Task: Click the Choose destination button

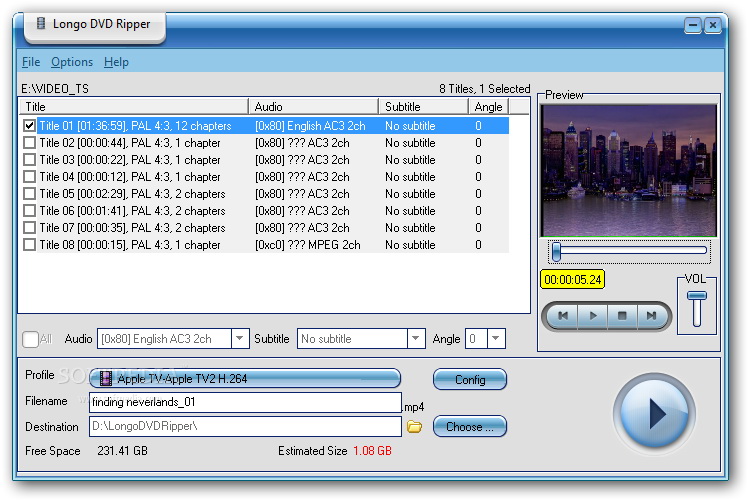Action: pos(469,427)
